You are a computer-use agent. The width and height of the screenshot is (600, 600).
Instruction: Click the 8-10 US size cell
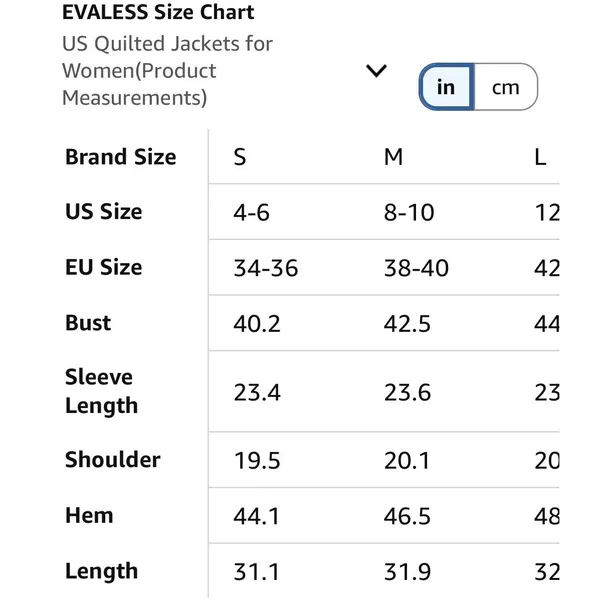[x=409, y=212]
